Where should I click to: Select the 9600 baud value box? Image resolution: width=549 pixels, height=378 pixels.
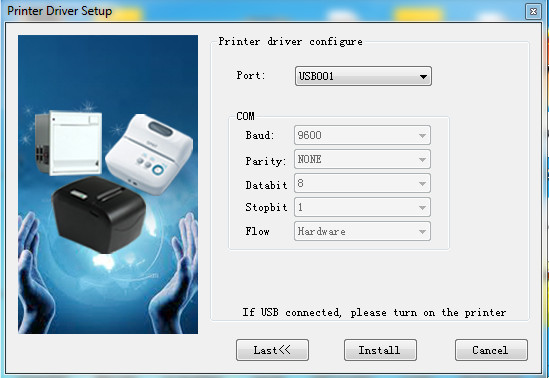click(362, 135)
